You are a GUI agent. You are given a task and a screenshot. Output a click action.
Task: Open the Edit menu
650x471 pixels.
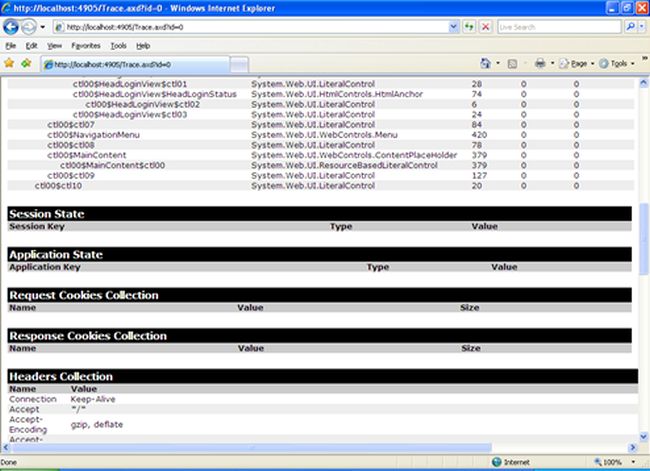[32, 46]
